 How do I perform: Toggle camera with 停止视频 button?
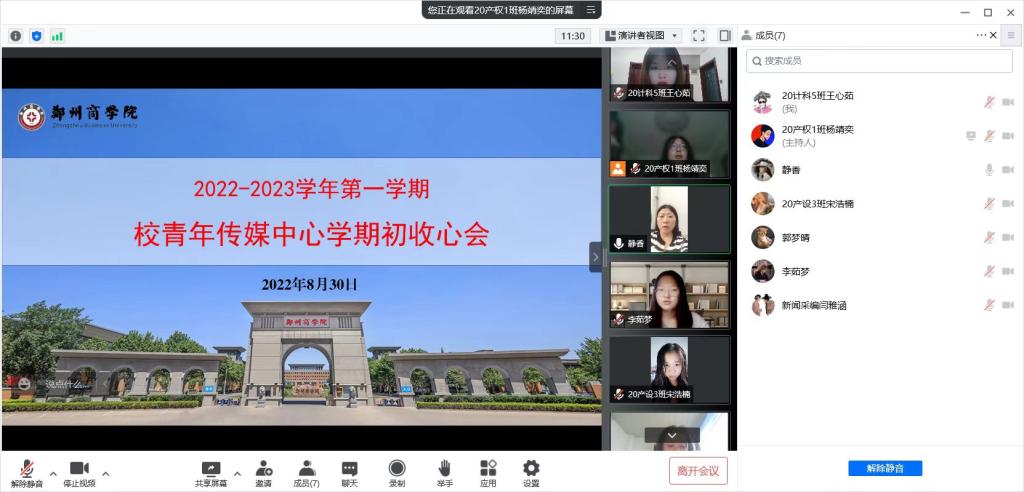(x=79, y=469)
